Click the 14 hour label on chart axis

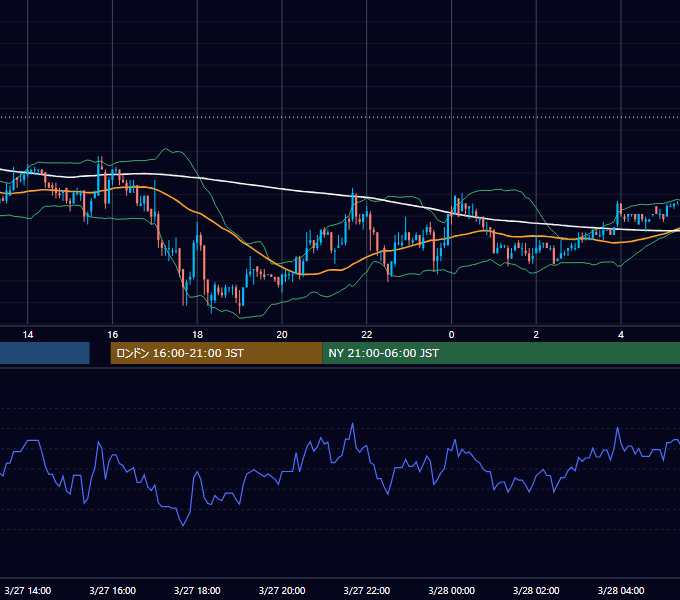click(28, 335)
